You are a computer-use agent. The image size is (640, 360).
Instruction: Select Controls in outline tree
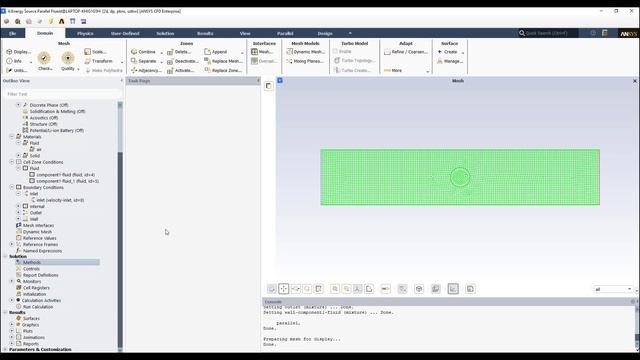[x=31, y=269]
